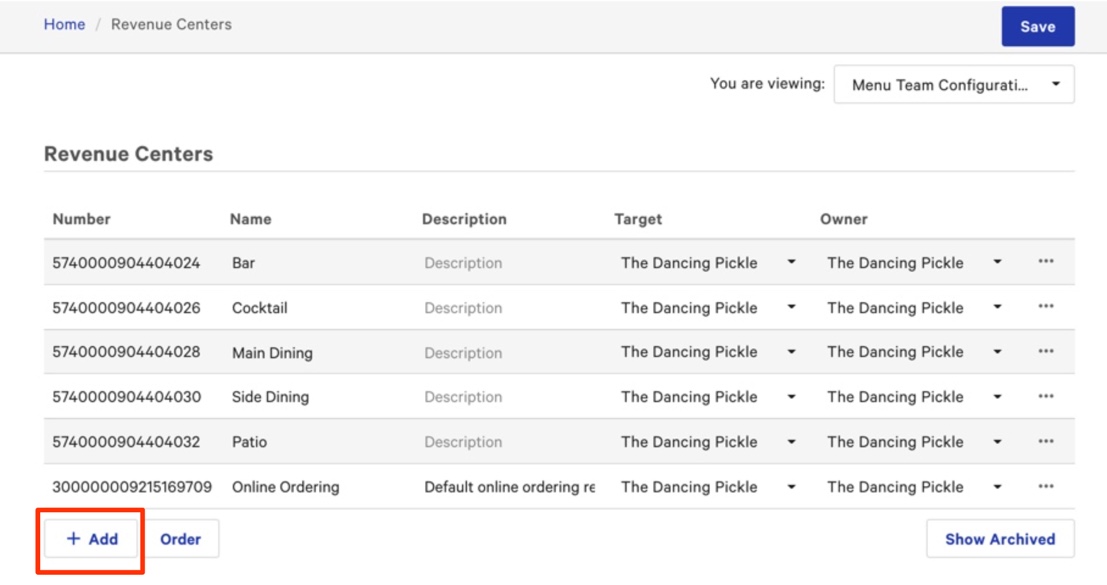This screenshot has height=585, width=1107.
Task: Go to Home via breadcrumb link
Action: click(64, 24)
